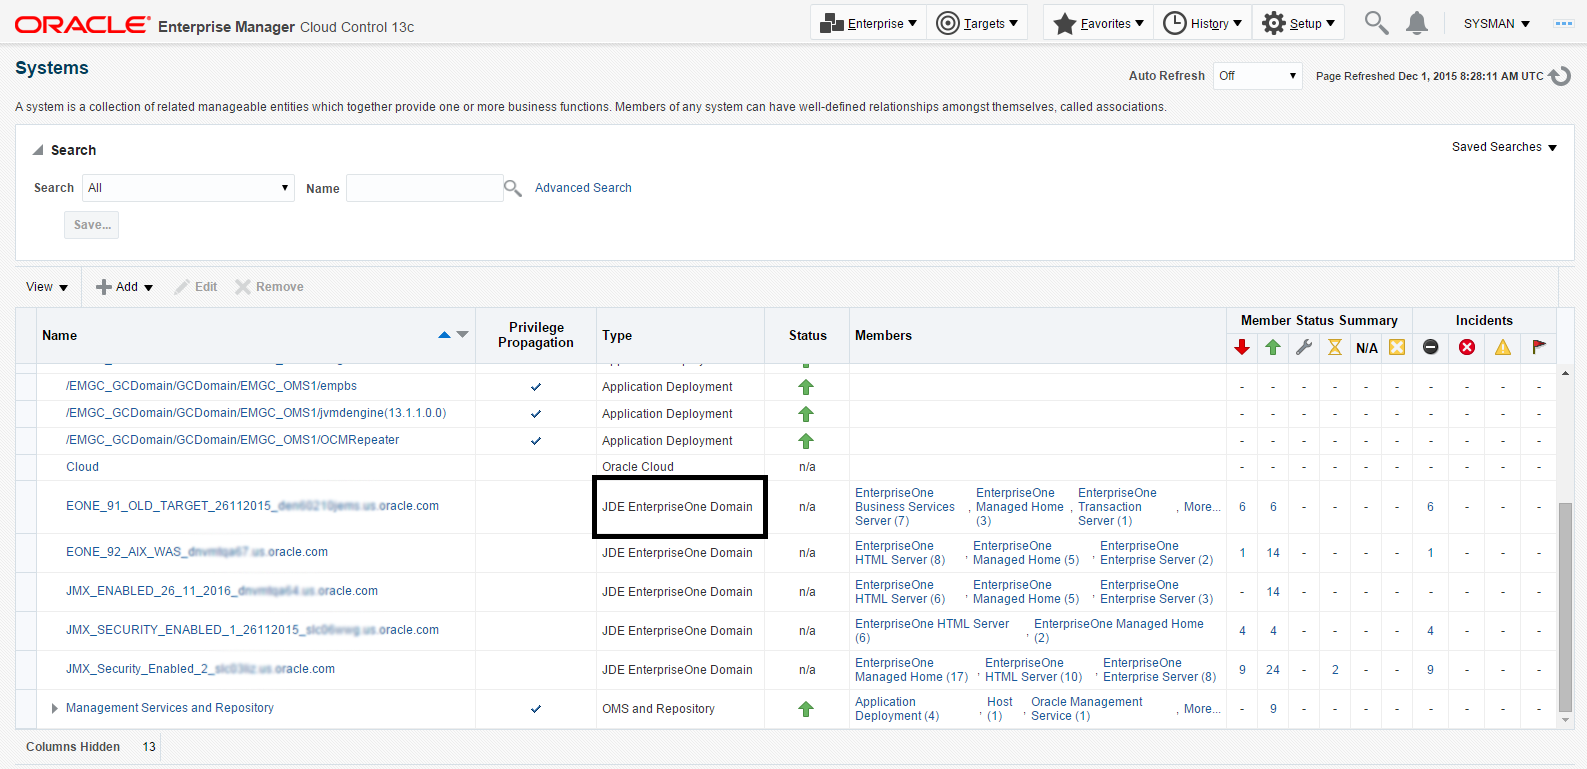This screenshot has width=1587, height=769.
Task: Click the Remove toolbar button
Action: [x=270, y=287]
